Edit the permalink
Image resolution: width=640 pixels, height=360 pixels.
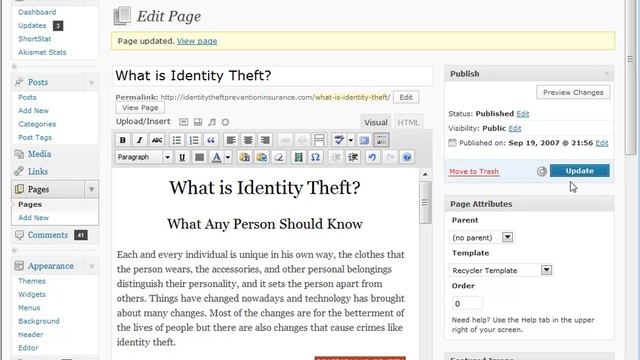[x=406, y=97]
